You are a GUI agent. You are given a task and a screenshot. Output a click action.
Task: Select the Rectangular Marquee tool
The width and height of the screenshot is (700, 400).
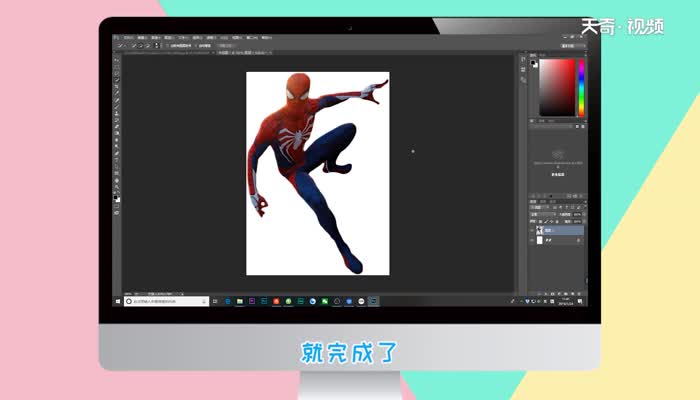pos(117,67)
